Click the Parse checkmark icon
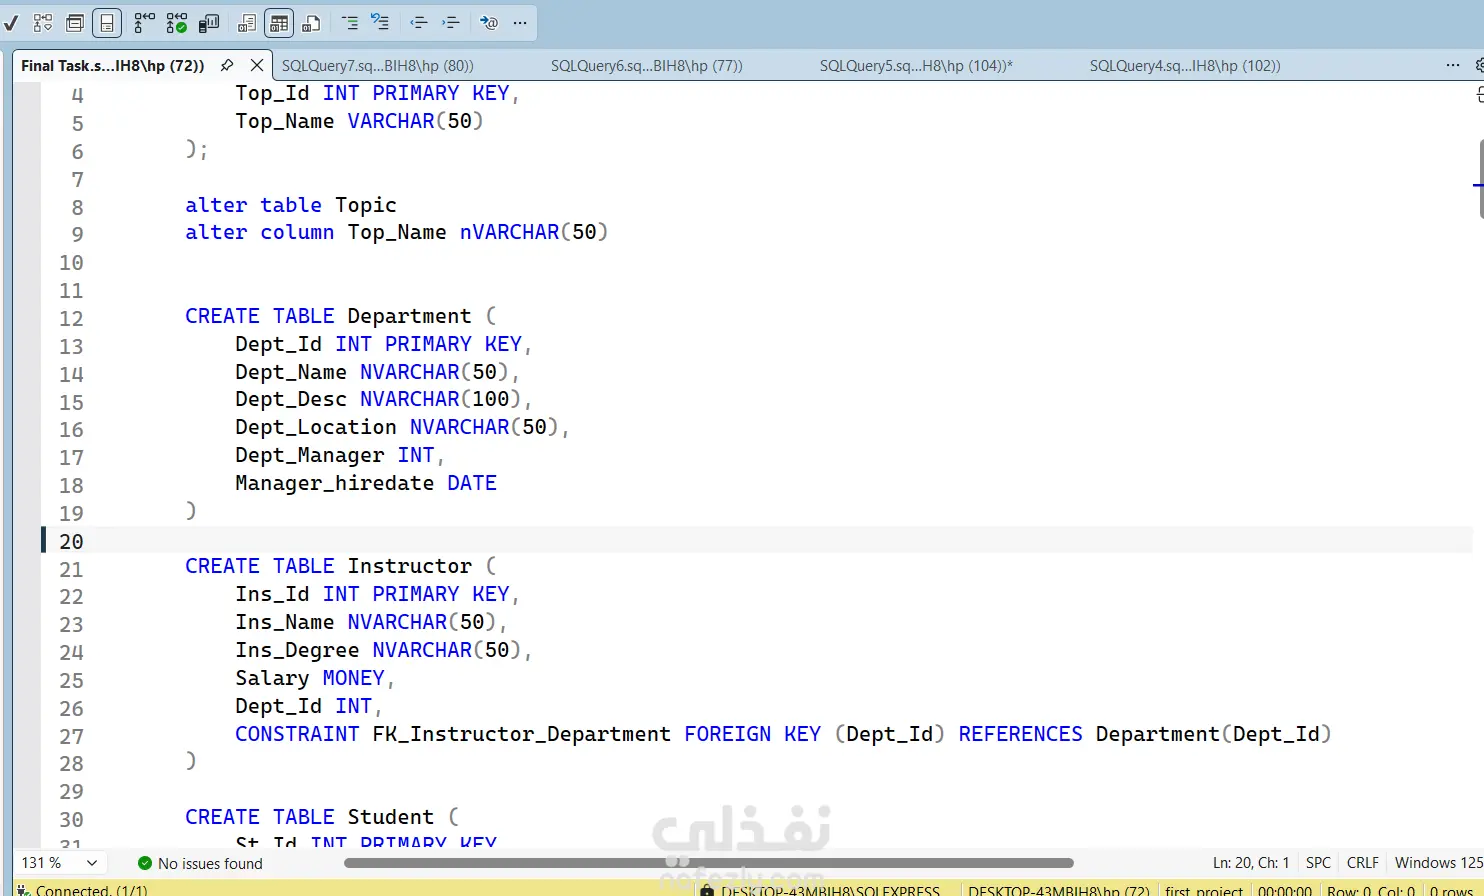Screen dimensions: 1484x896 pos(10,22)
